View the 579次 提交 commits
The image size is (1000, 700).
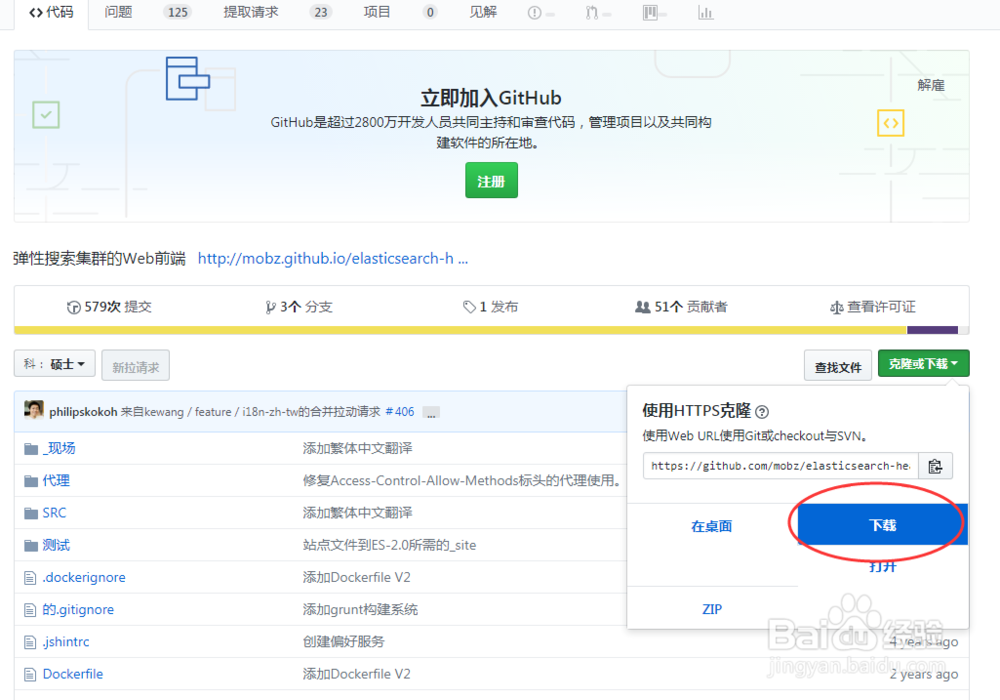coord(109,307)
